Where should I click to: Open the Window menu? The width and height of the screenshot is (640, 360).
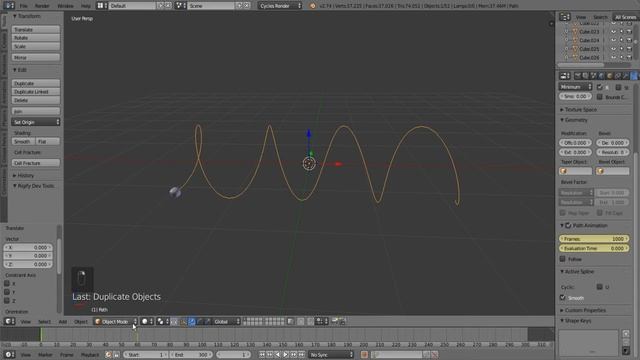65,6
